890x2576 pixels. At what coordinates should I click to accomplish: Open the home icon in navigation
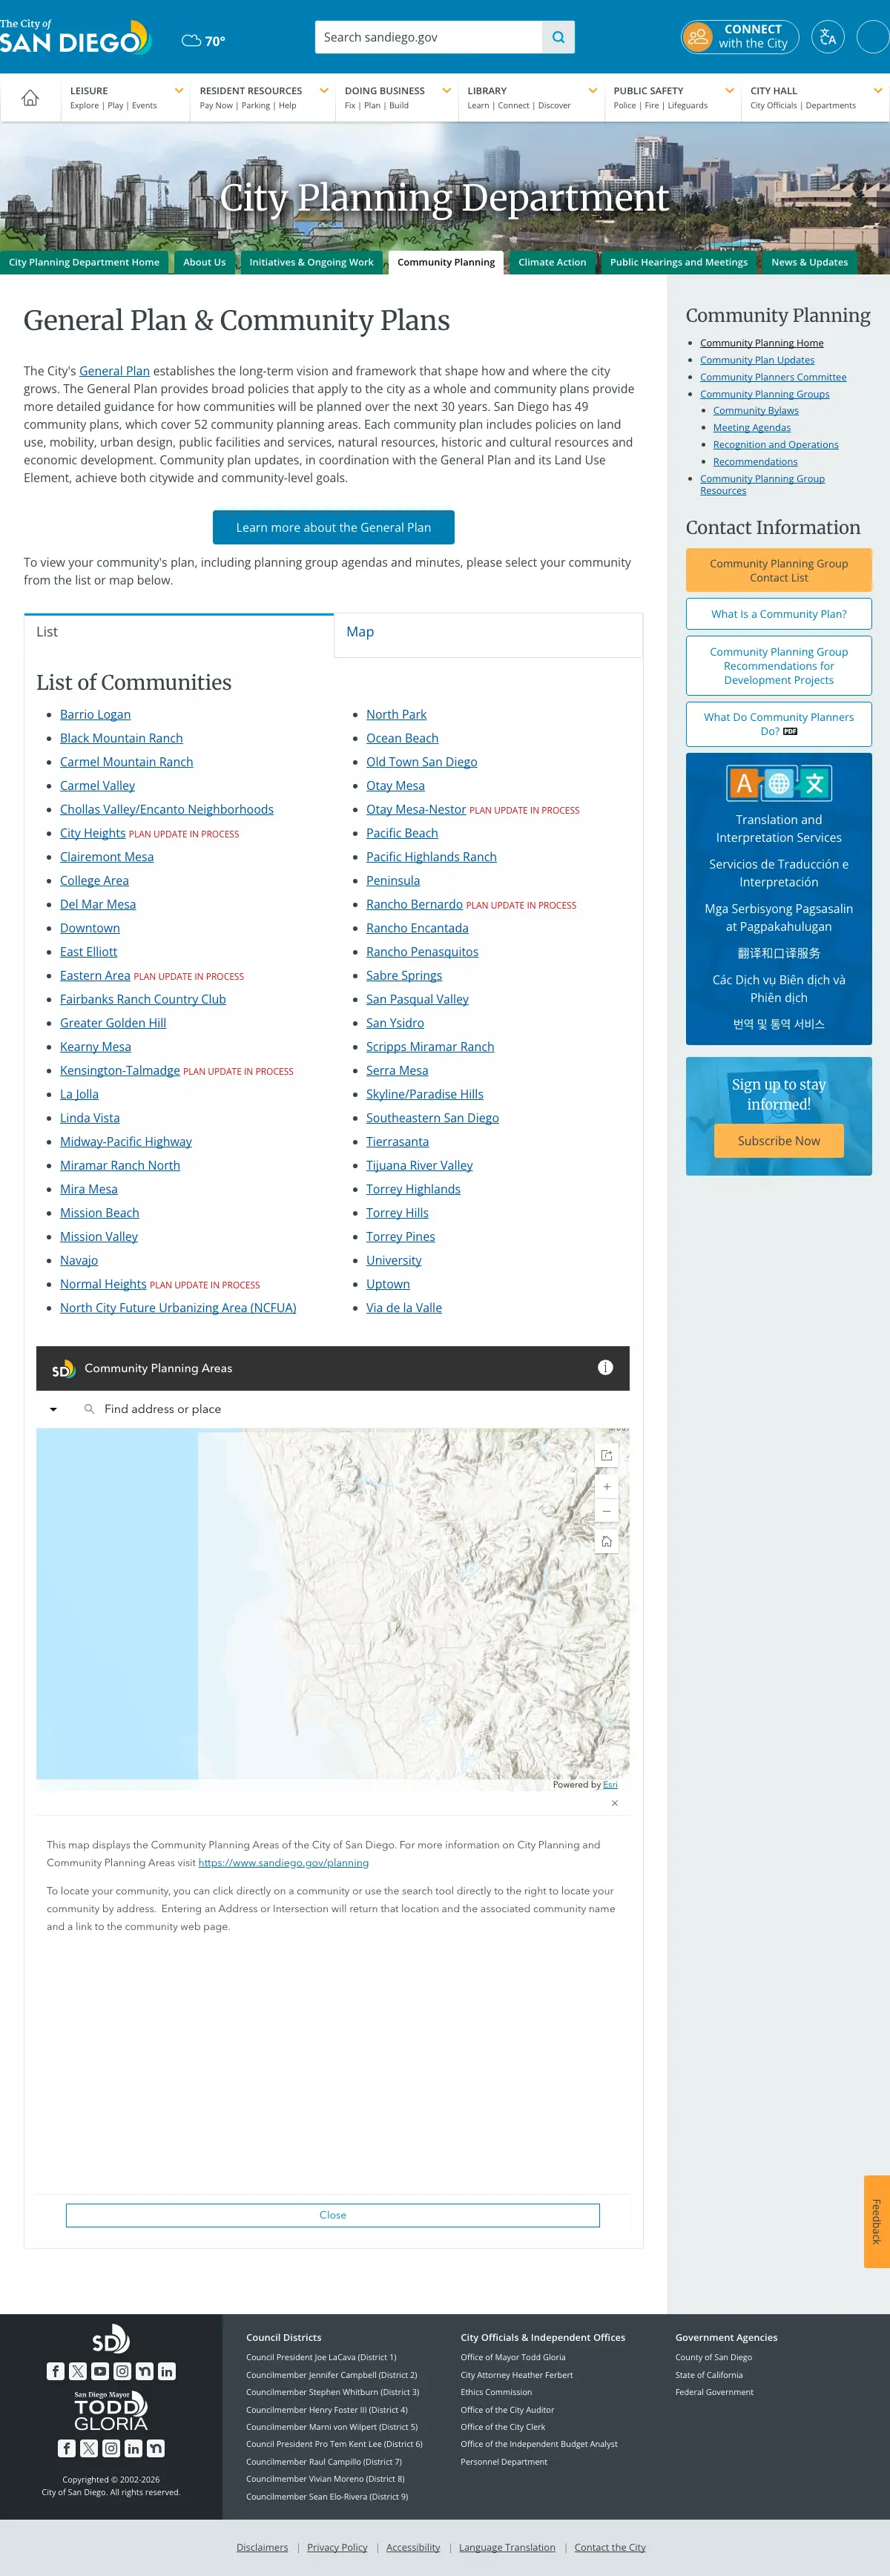(30, 98)
